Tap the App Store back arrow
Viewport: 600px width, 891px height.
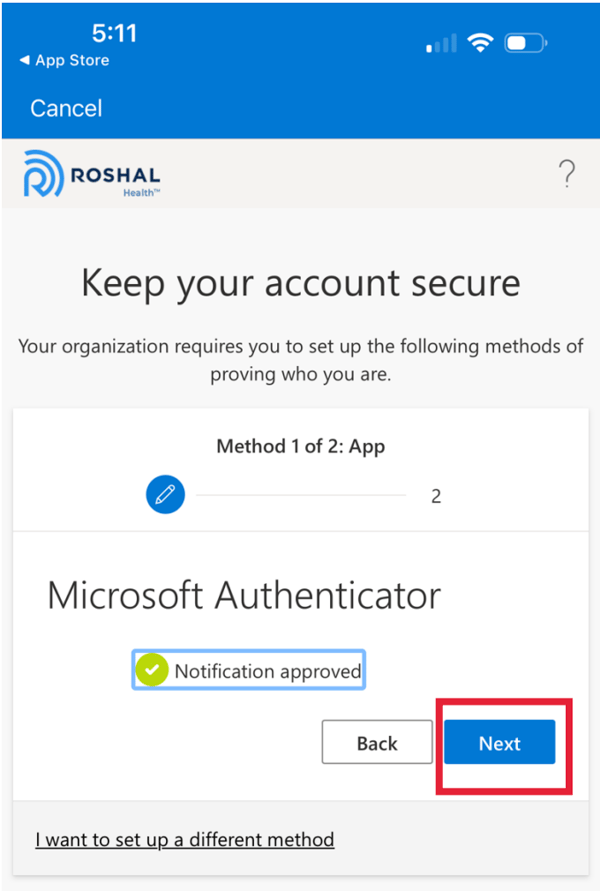tap(25, 60)
